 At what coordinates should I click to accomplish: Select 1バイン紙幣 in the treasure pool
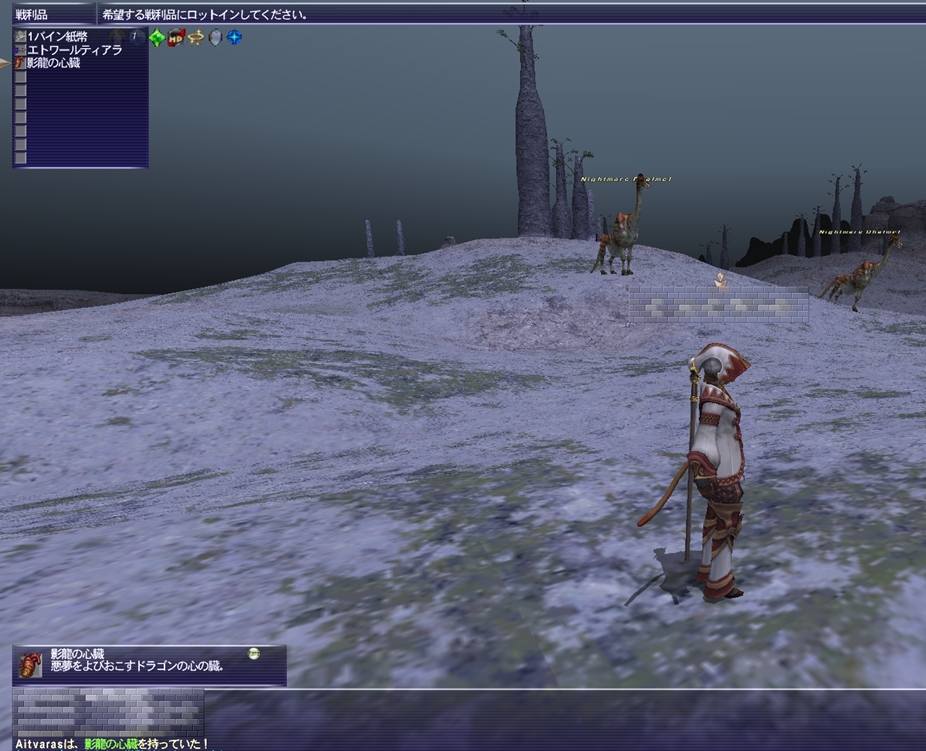[x=57, y=37]
